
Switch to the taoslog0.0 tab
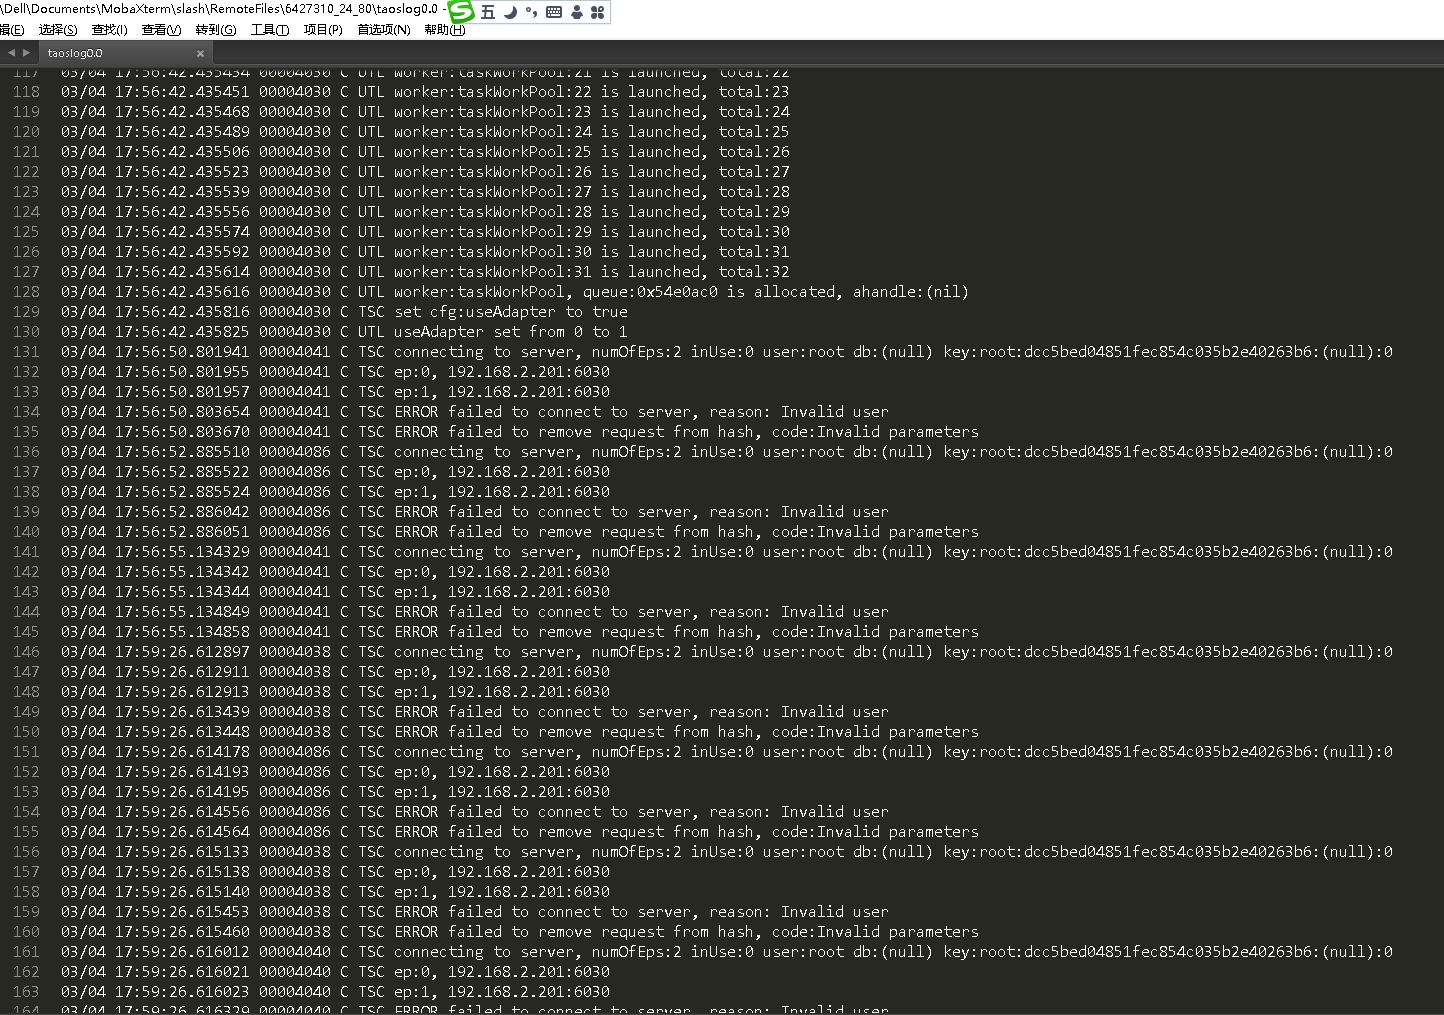pyautogui.click(x=76, y=53)
